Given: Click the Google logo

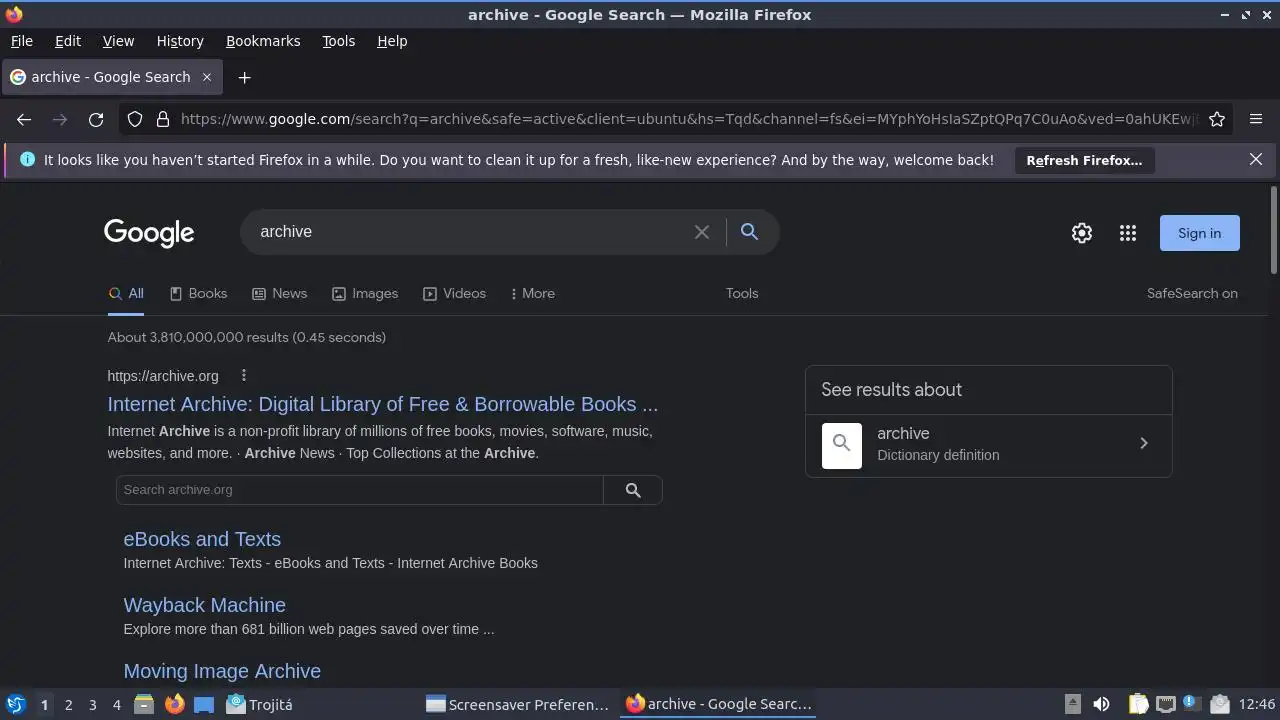Looking at the screenshot, I should coord(149,233).
